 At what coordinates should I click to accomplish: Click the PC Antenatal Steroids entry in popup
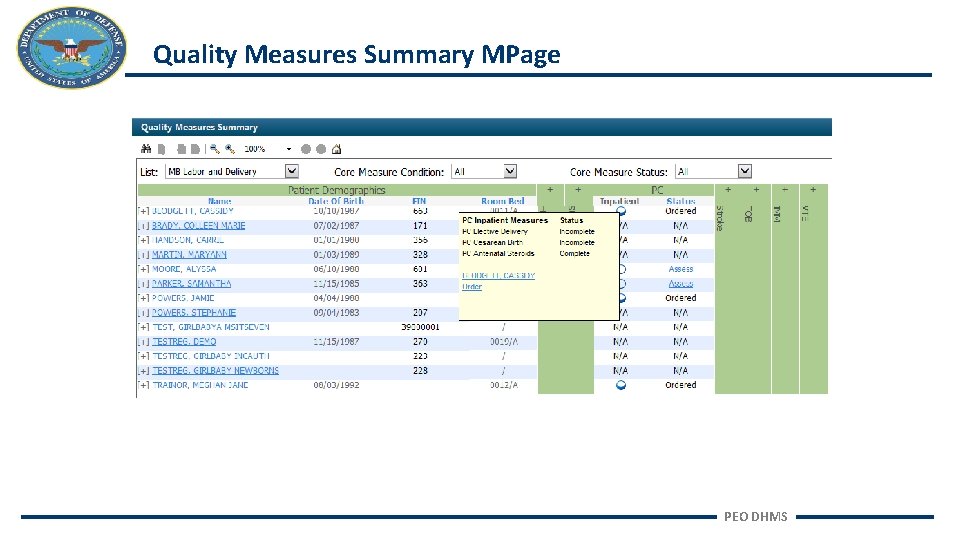point(498,253)
